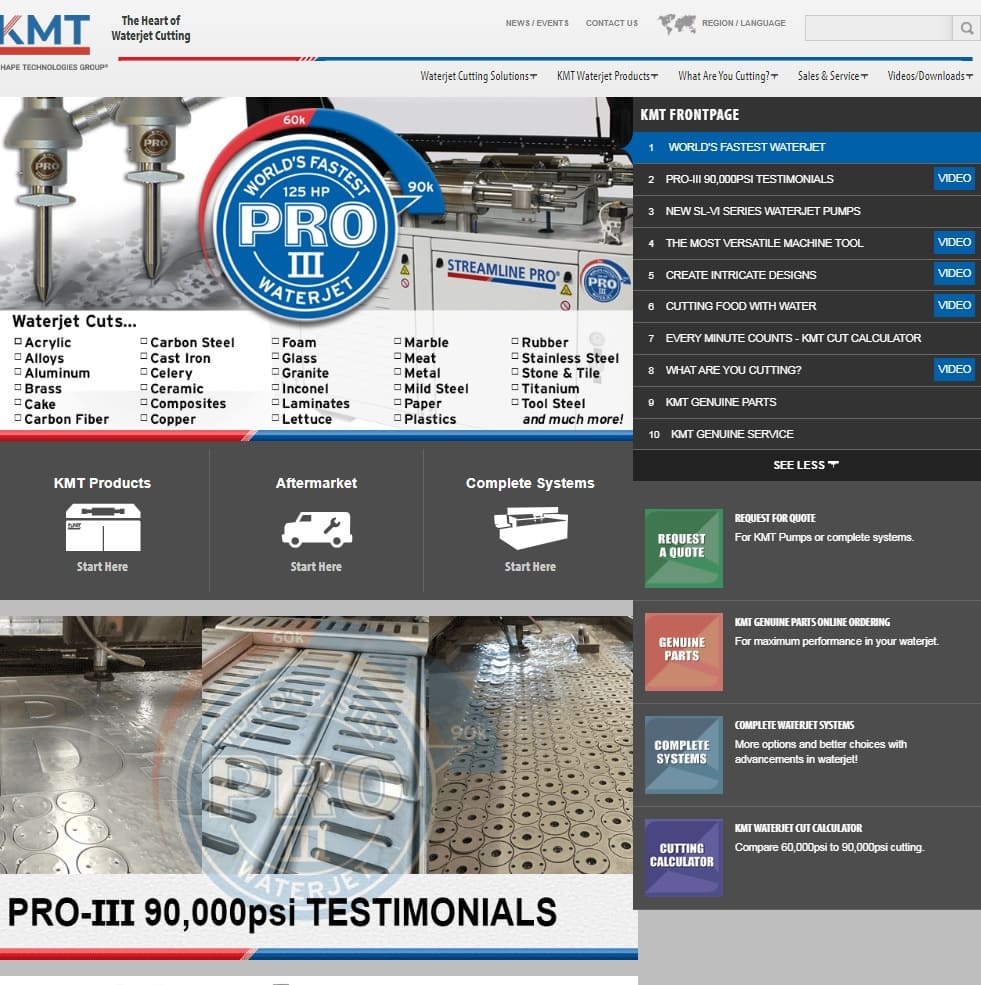Open the News / Events link
Screen dimensions: 981x985
tap(537, 23)
